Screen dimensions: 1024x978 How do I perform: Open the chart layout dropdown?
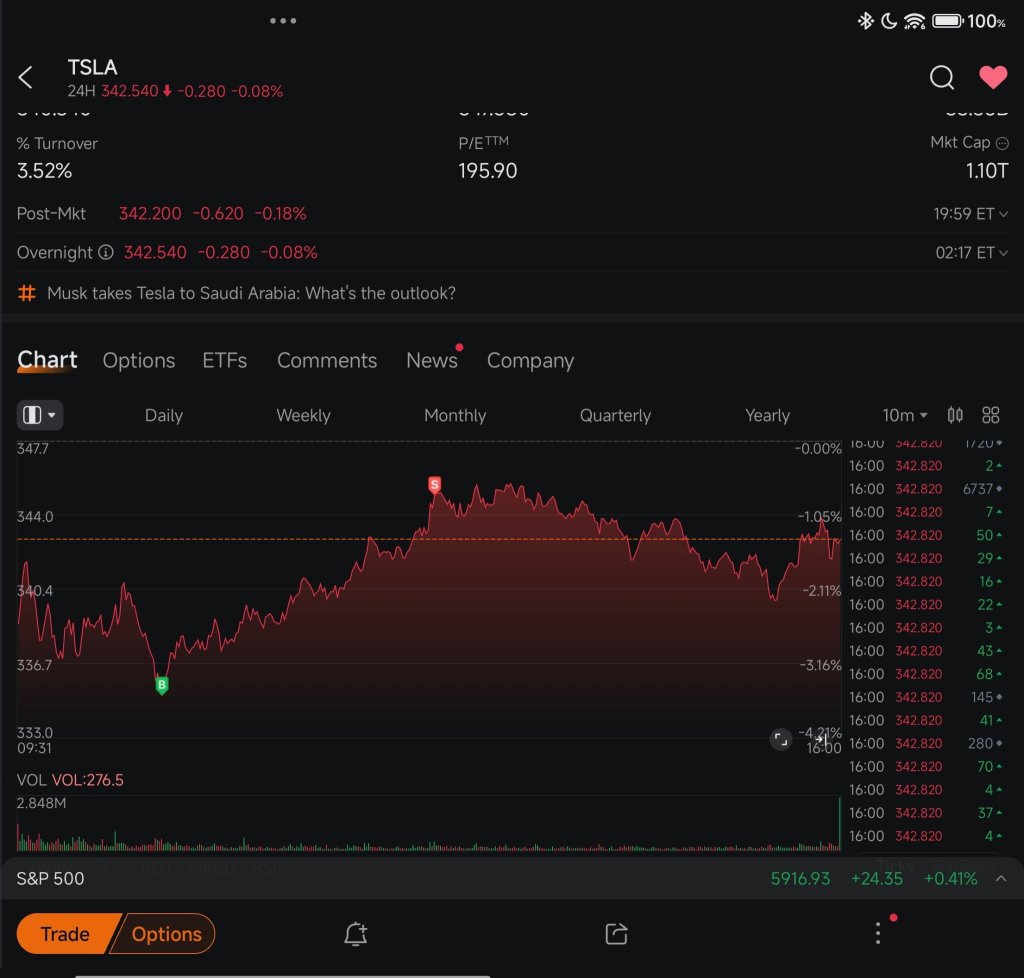coord(40,415)
